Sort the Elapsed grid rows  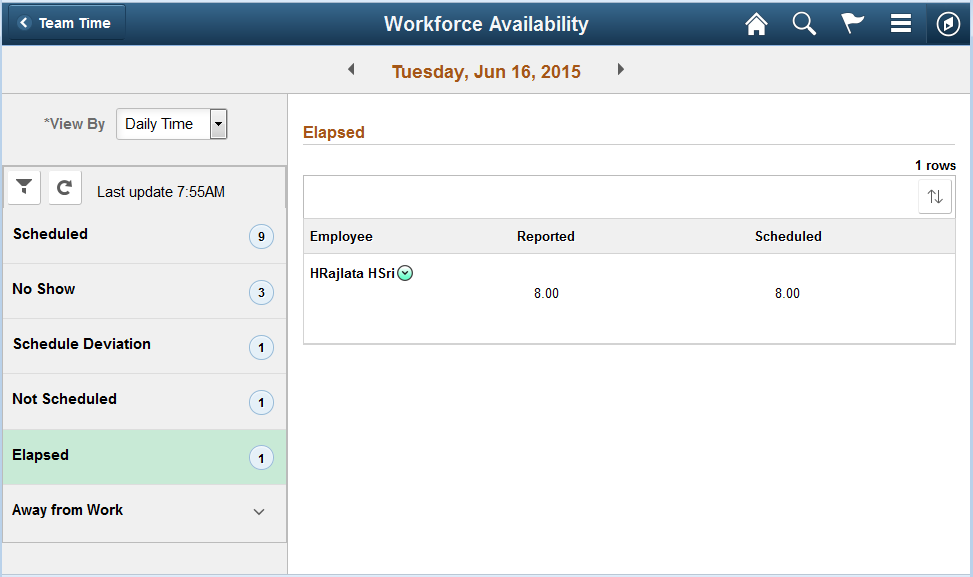pyautogui.click(x=935, y=197)
